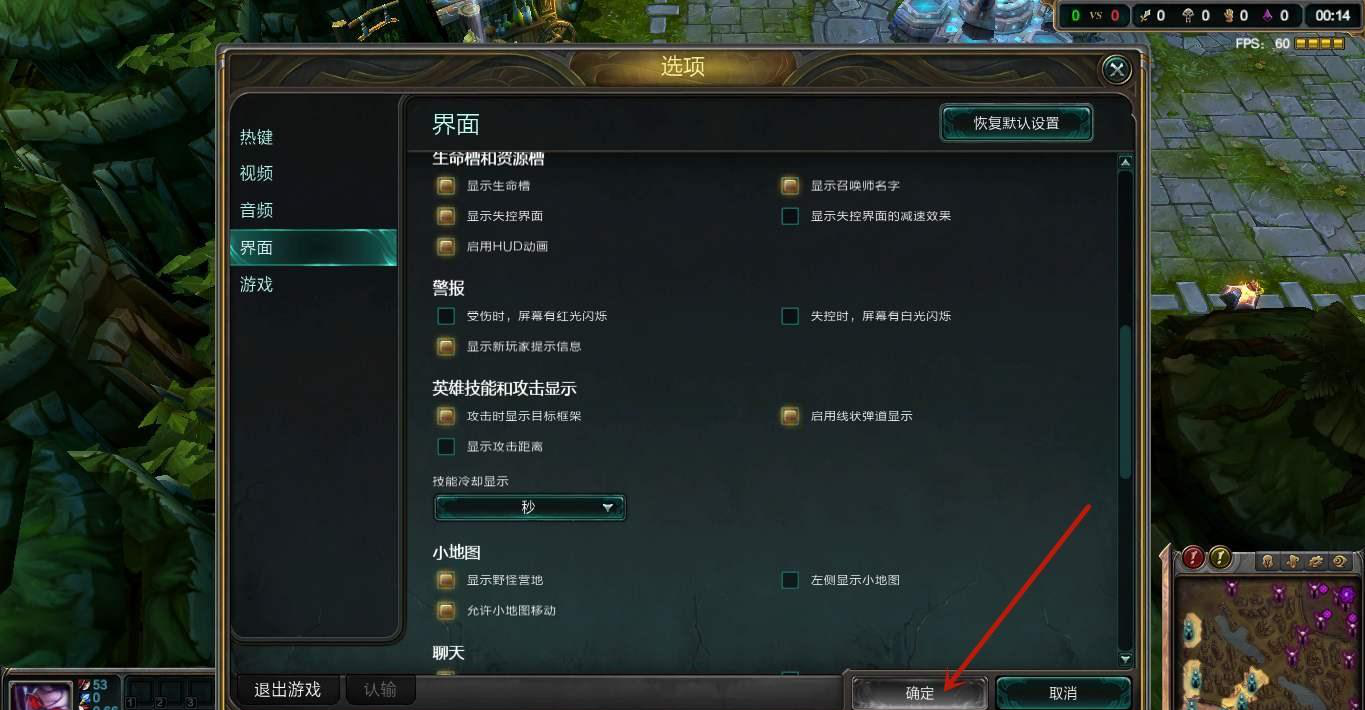The image size is (1365, 710).
Task: Click the helmet icon above the minimap
Action: [1268, 561]
